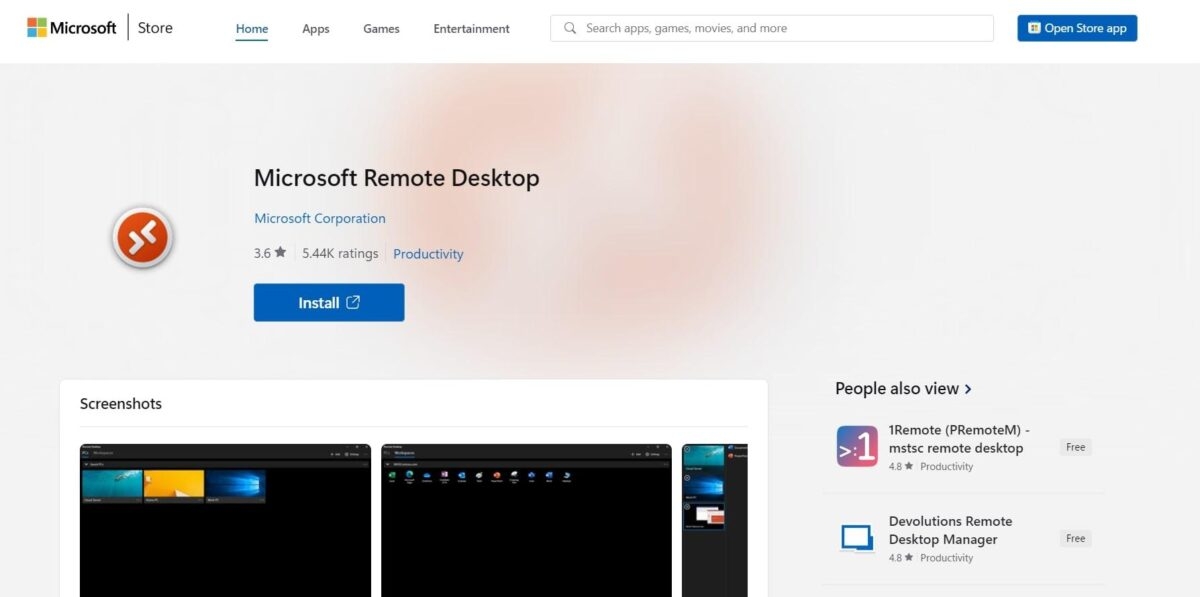Click the Microsoft Remote Desktop title
The image size is (1200, 597).
tap(397, 178)
